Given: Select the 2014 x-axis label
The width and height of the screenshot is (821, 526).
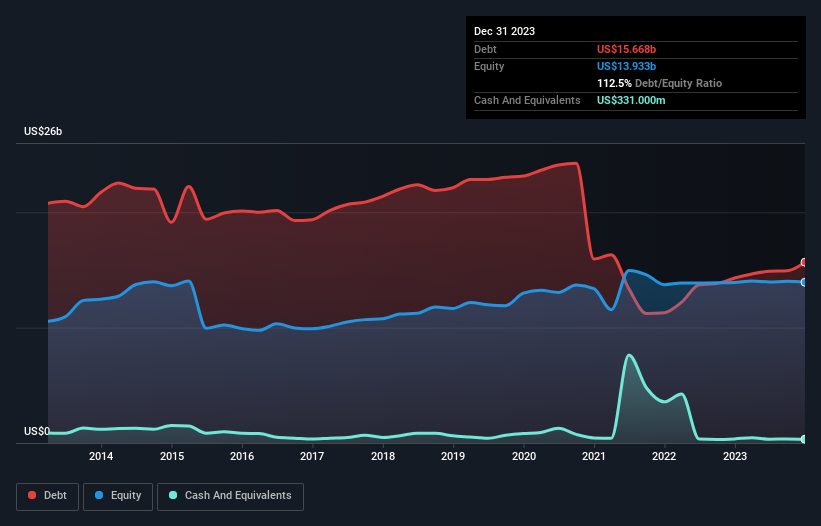Looking at the screenshot, I should click(101, 456).
